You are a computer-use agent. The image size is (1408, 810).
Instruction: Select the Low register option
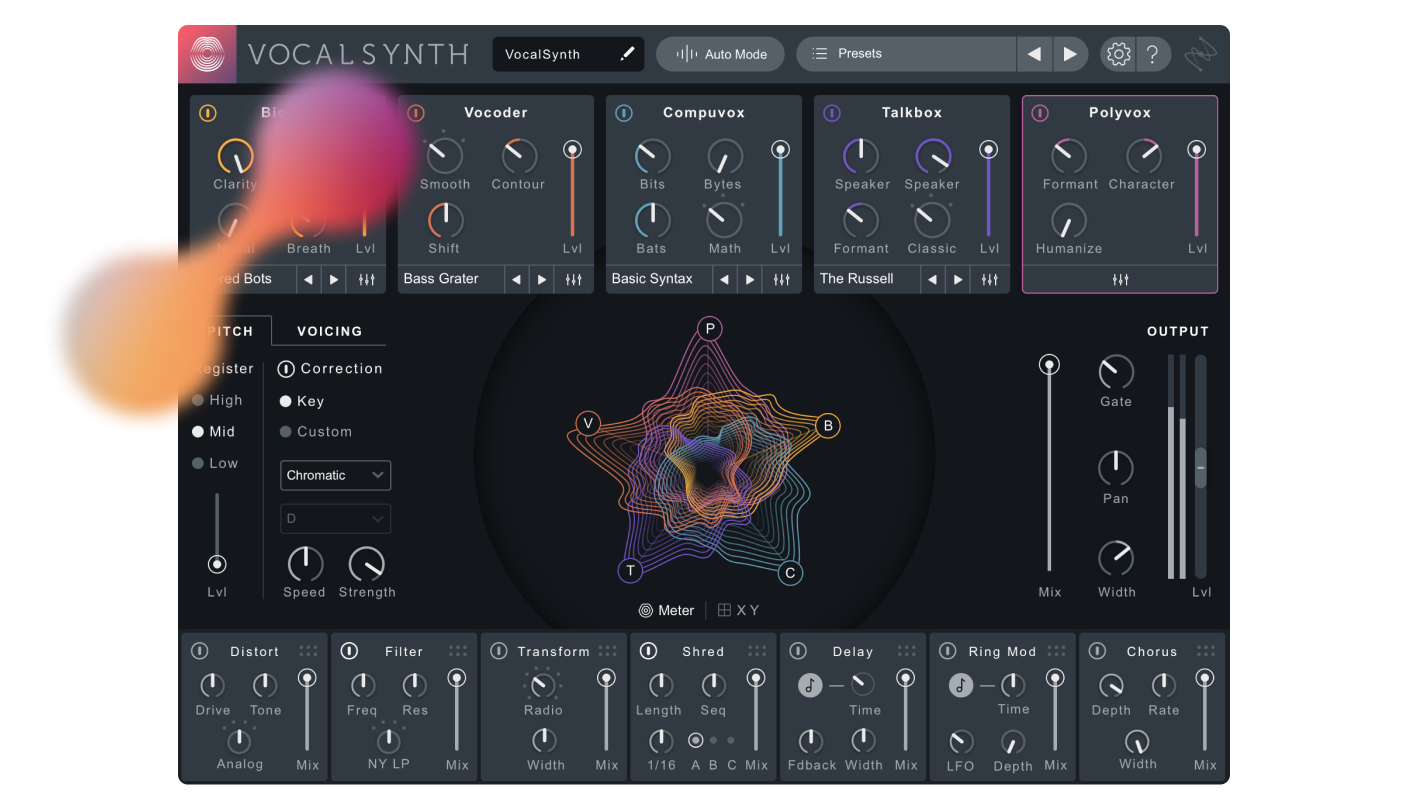(215, 463)
